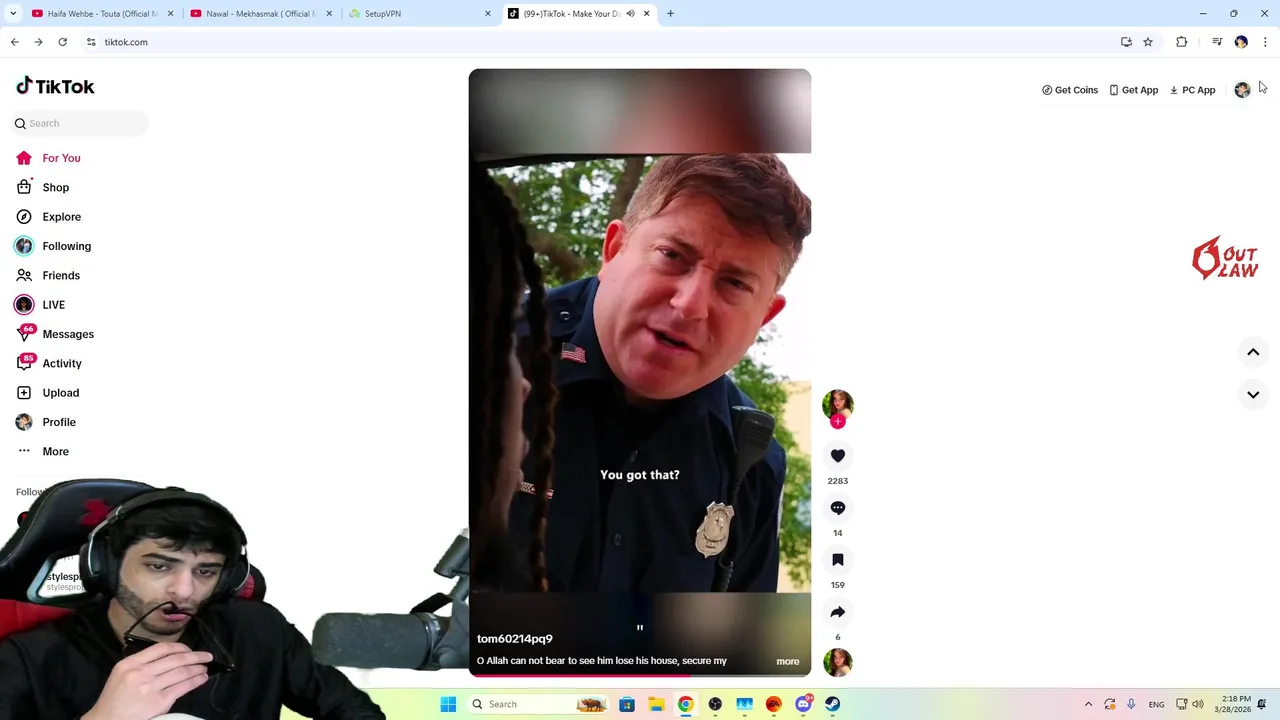Open Microsoft Store from taskbar
This screenshot has height=720, width=1280.
(627, 704)
